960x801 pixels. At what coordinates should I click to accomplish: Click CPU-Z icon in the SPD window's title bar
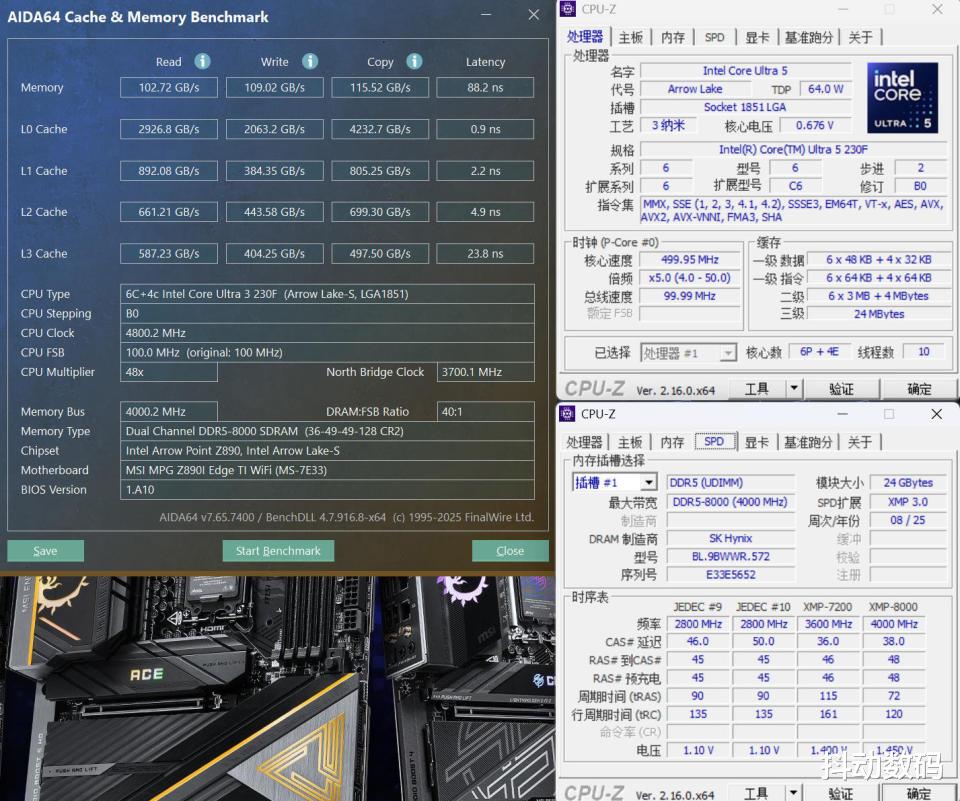point(567,413)
